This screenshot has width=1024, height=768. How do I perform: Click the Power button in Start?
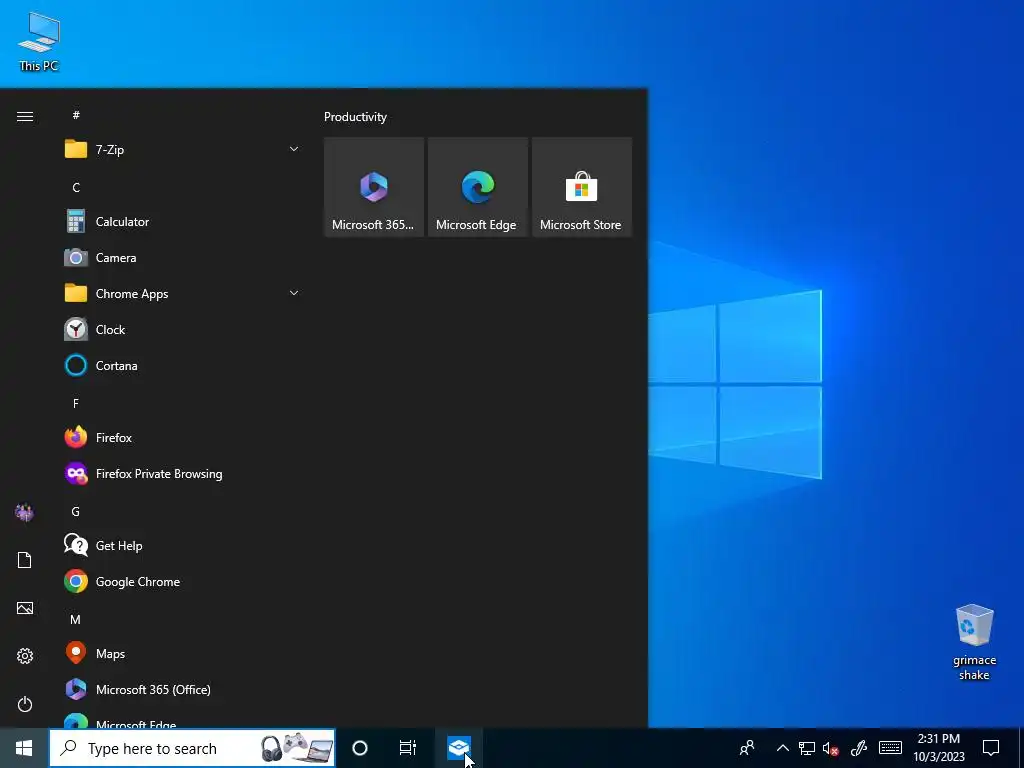25,704
